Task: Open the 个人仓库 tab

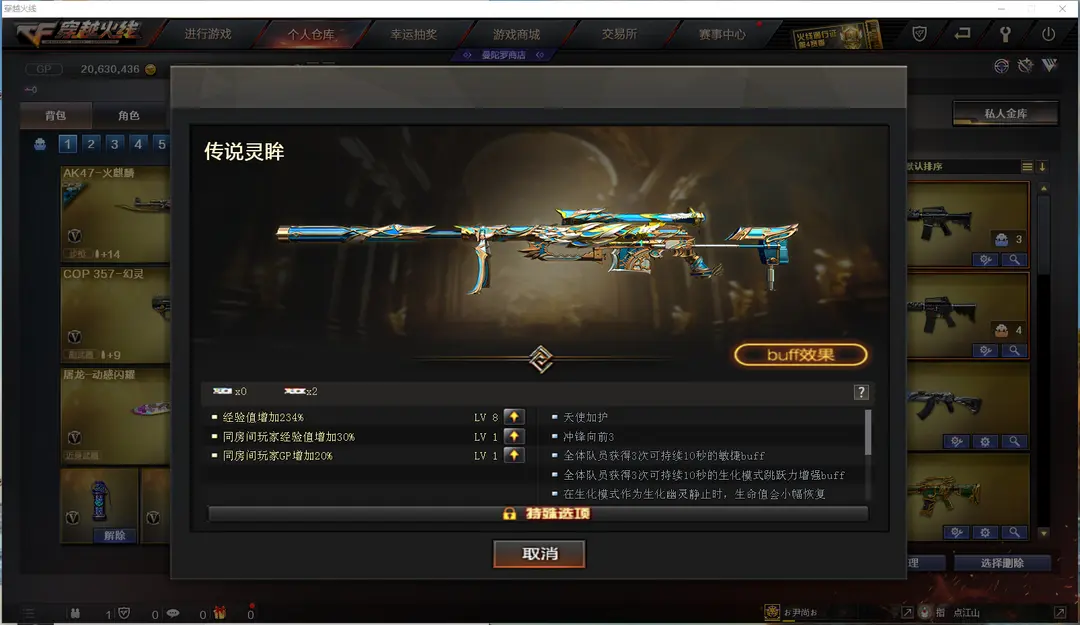Action: [x=311, y=34]
